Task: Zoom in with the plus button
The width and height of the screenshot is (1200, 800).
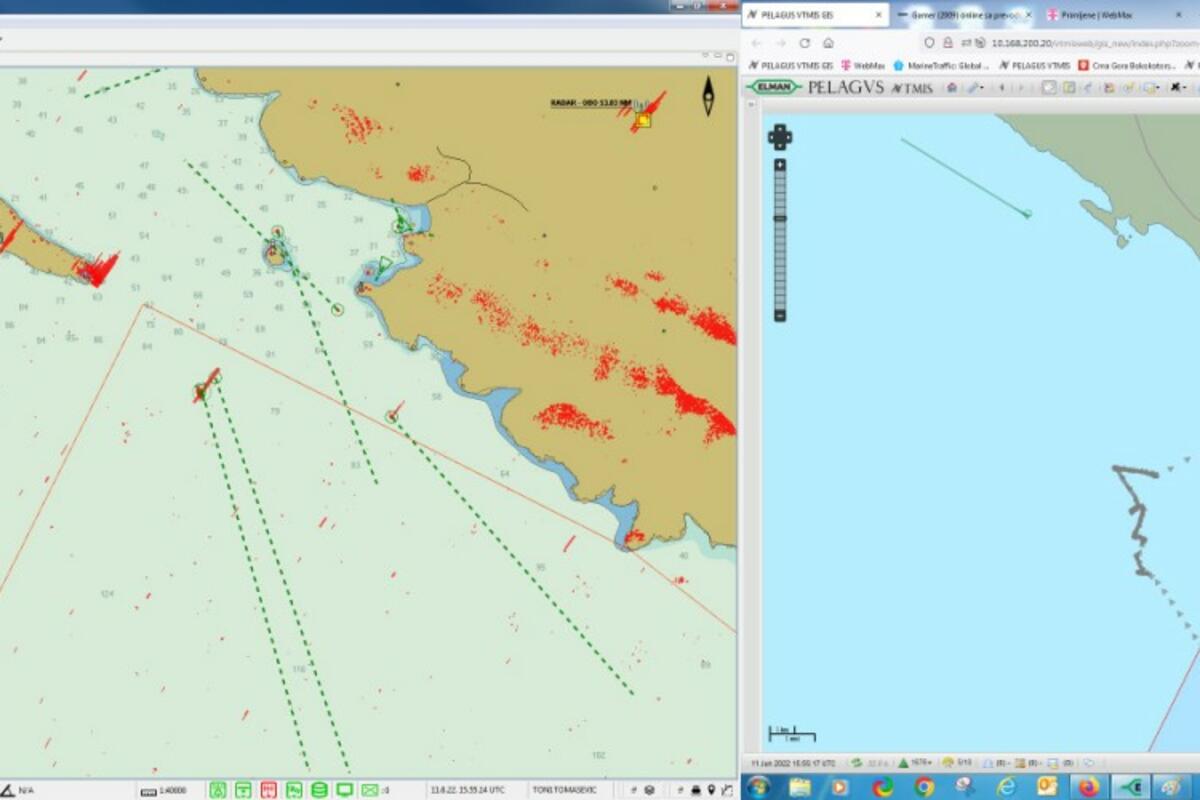Action: [x=780, y=164]
